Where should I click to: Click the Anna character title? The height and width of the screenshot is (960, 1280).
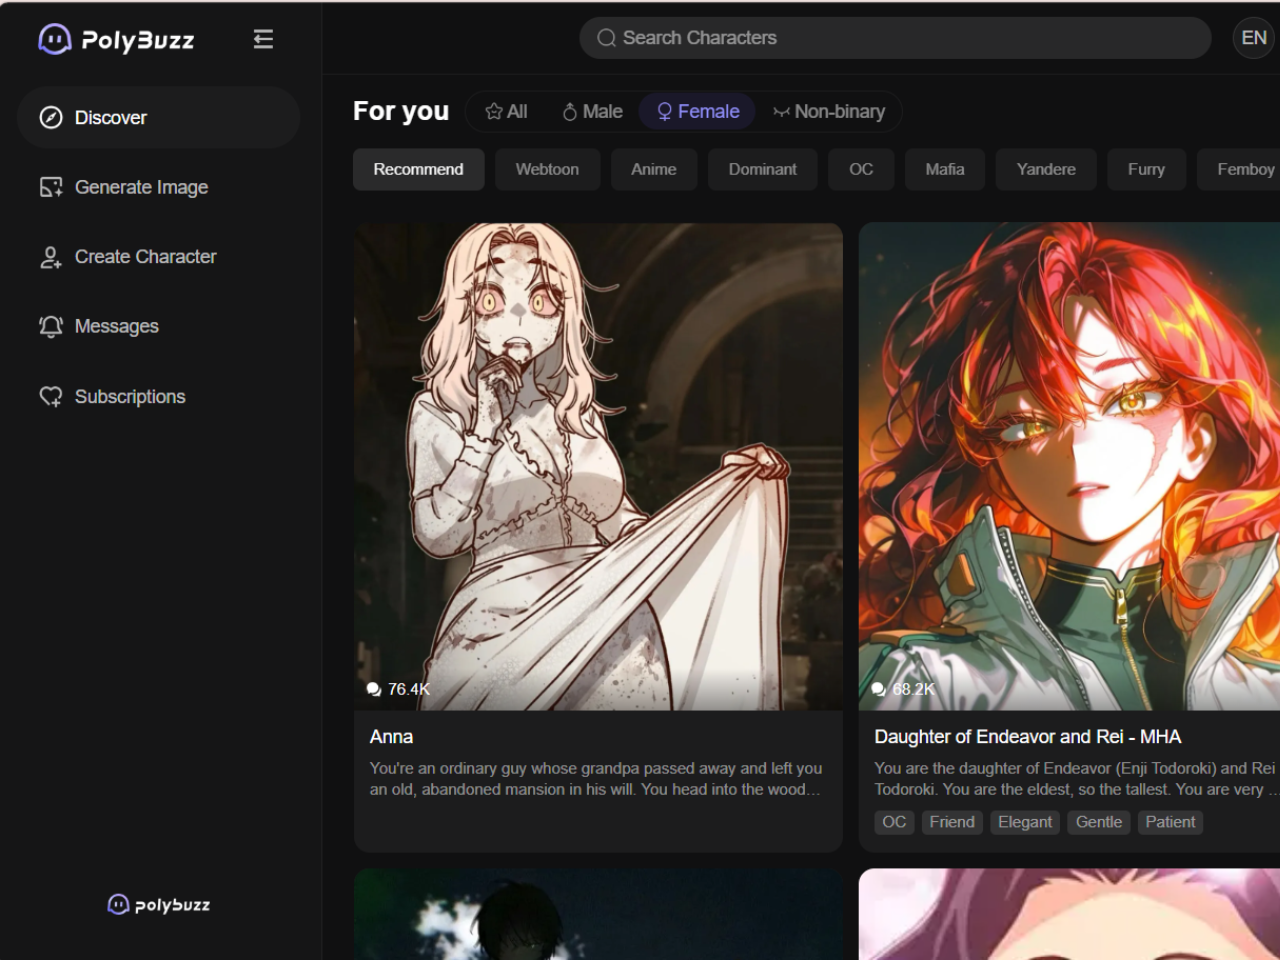tap(391, 737)
